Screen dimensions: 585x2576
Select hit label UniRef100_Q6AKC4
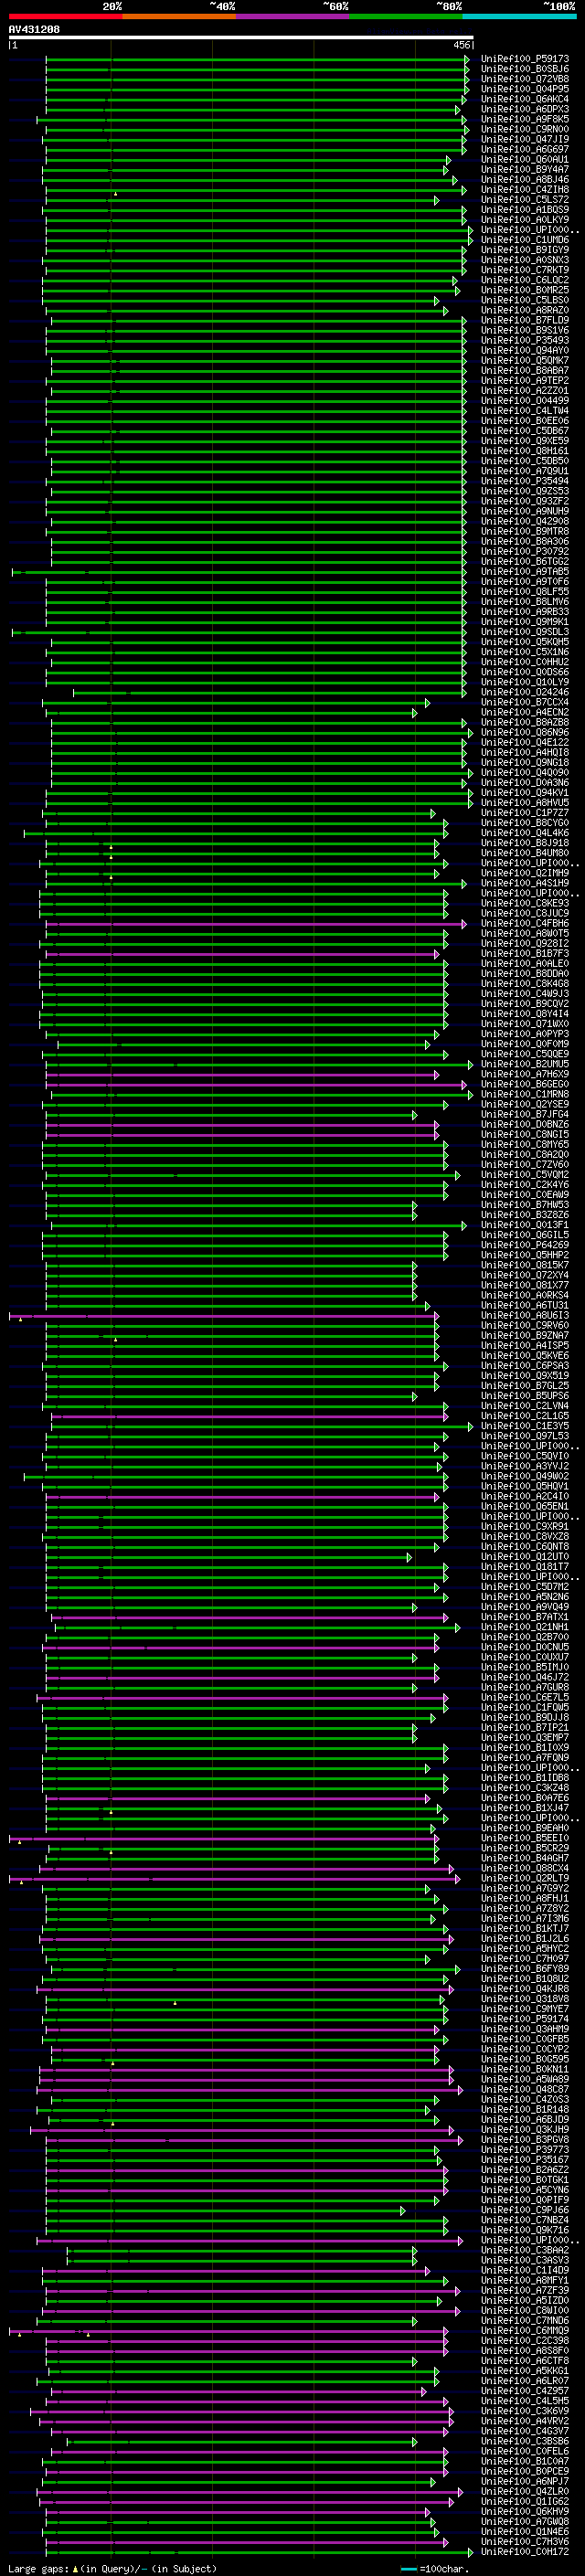[525, 99]
